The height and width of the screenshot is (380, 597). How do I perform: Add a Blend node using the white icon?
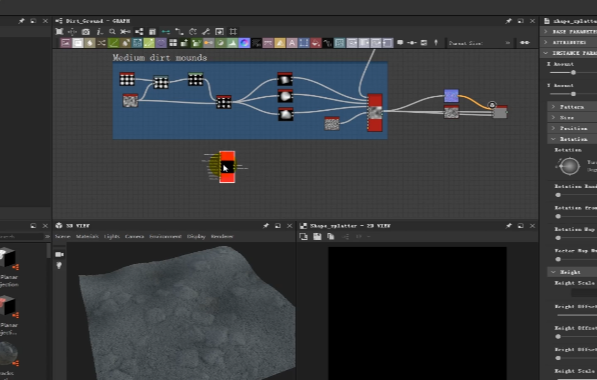(x=78, y=43)
